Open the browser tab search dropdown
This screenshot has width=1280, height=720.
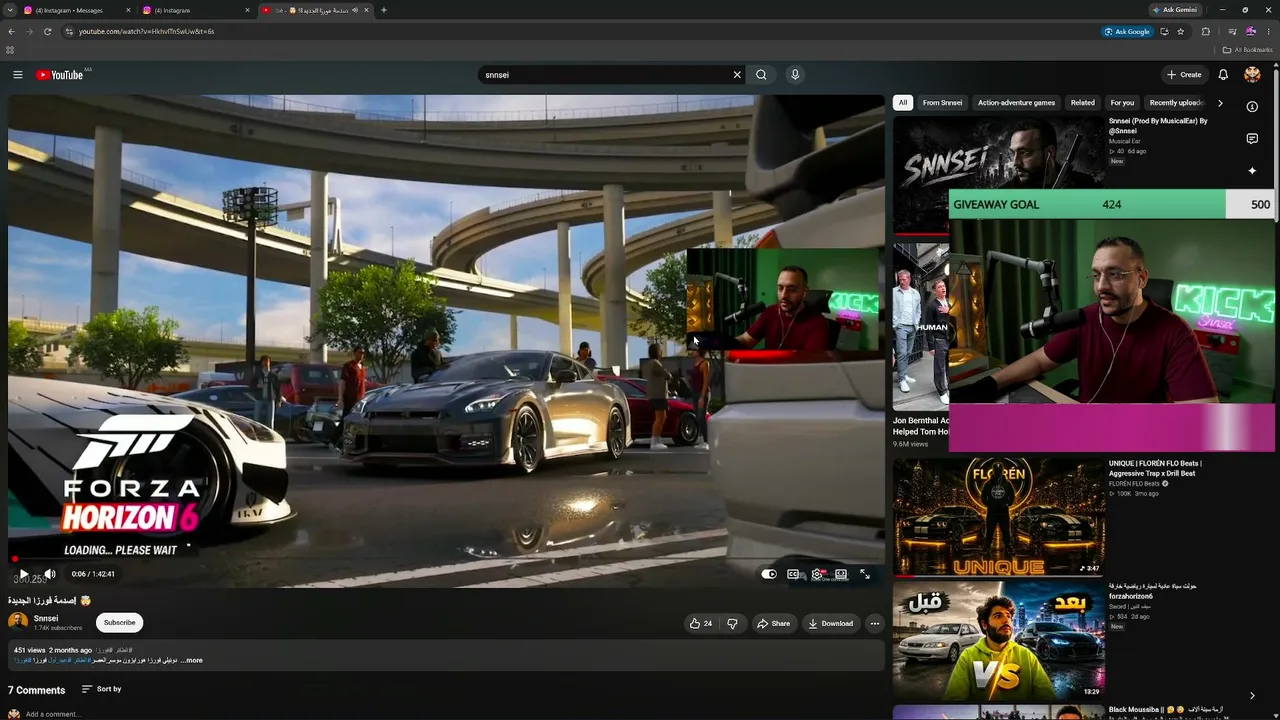(x=9, y=10)
